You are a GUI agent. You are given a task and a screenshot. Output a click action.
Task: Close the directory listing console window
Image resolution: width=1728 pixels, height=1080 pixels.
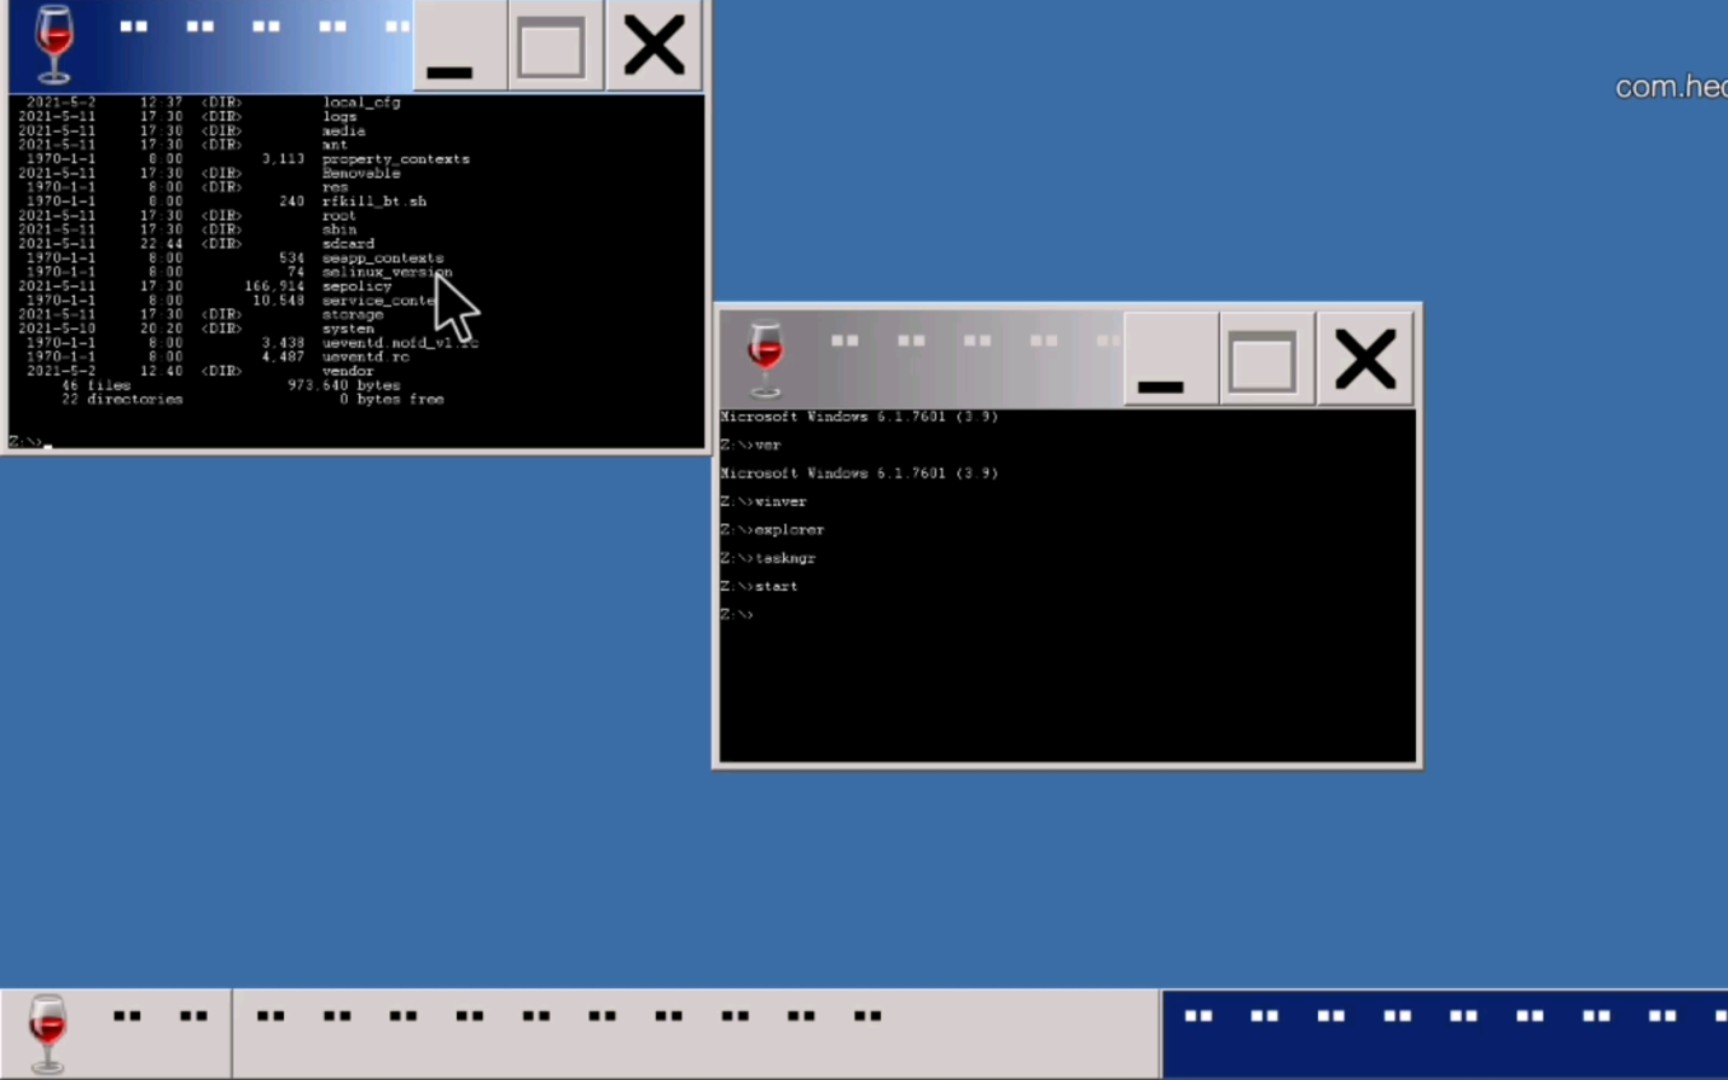[x=654, y=46]
